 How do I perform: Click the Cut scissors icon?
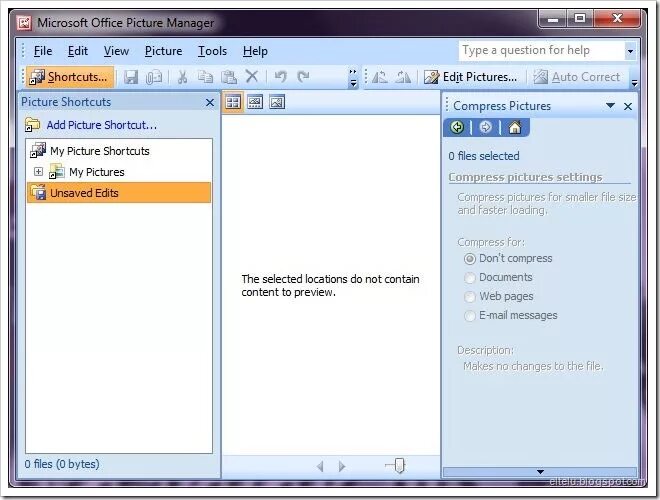(x=182, y=77)
